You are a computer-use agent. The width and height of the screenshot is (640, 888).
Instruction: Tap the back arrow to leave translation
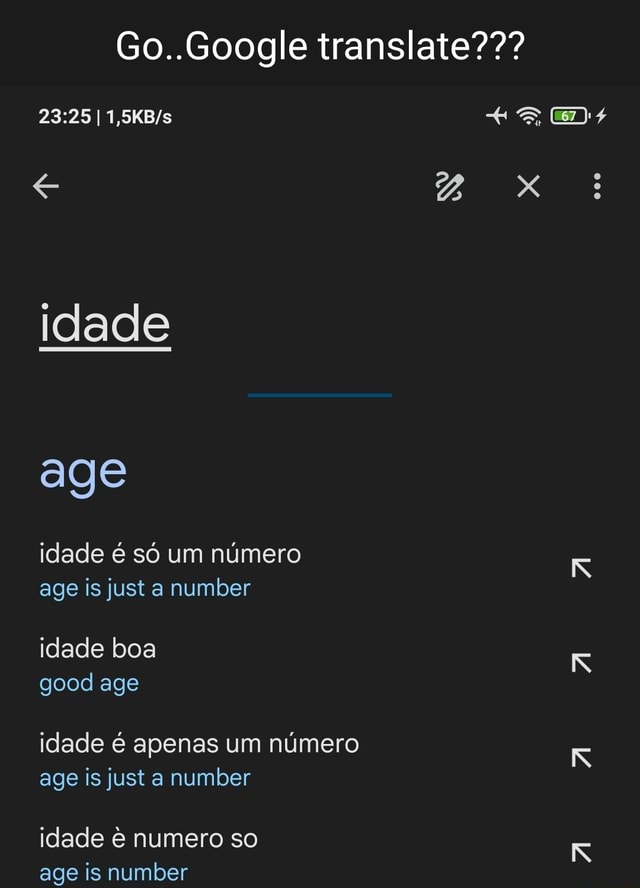(x=44, y=187)
